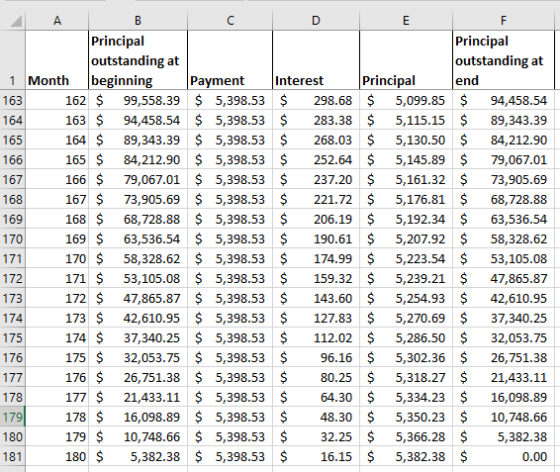The height and width of the screenshot is (472, 560).
Task: Click the cell showing month 180
Action: coord(57,457)
